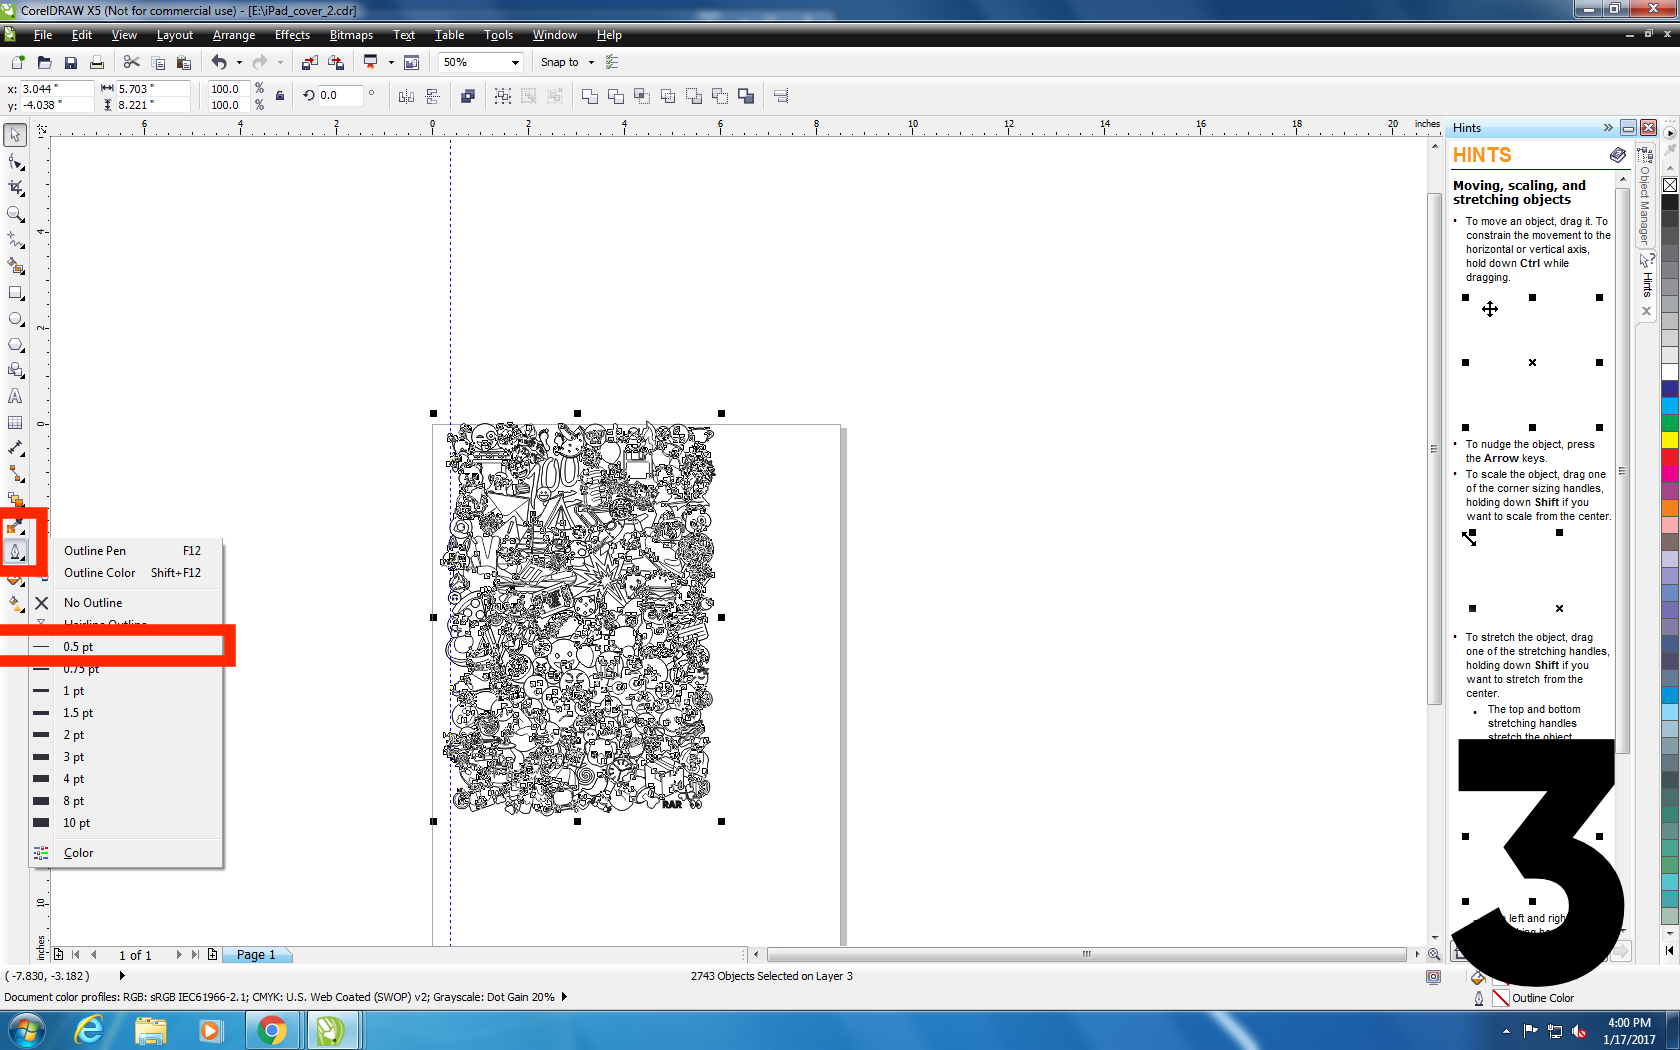Select the Rectangle tool
The image size is (1680, 1050).
(x=15, y=293)
